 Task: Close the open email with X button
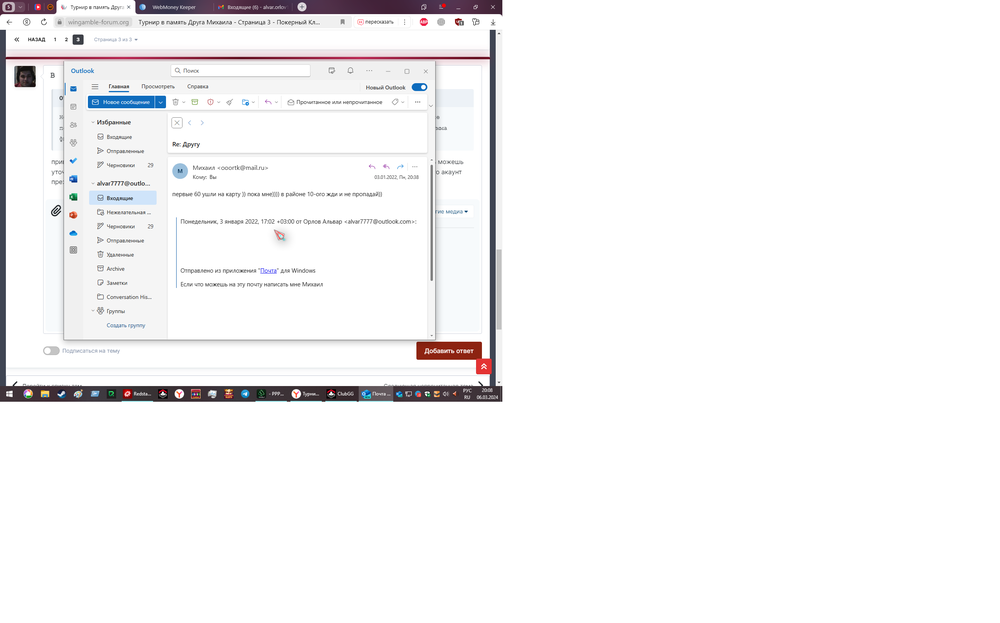tap(177, 123)
